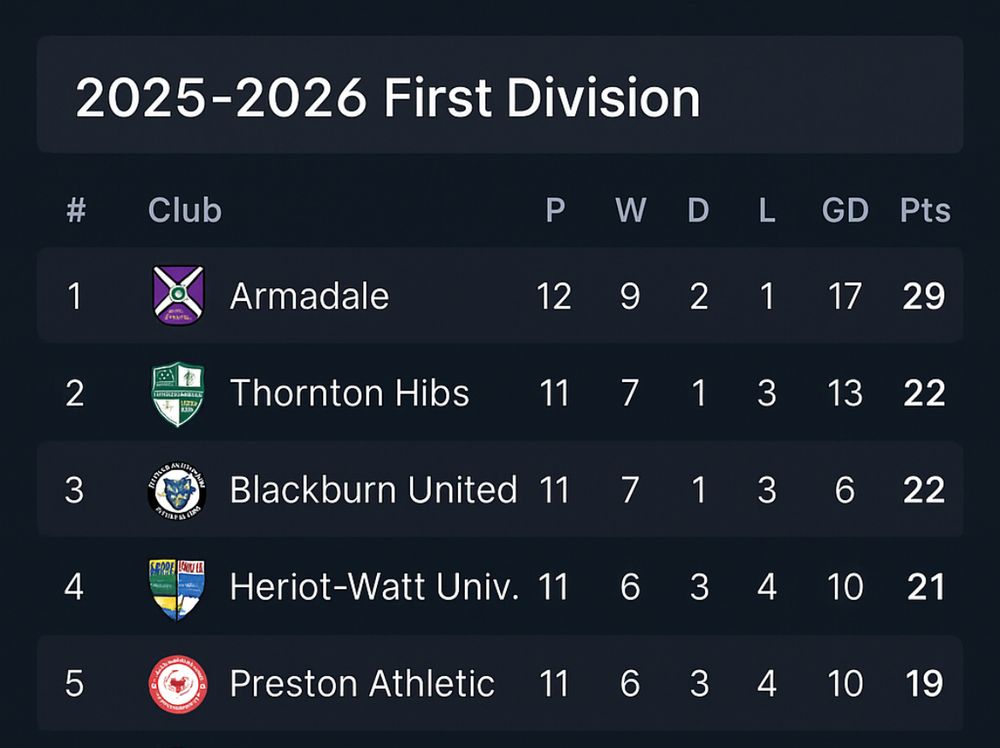The height and width of the screenshot is (748, 1000).
Task: Open Heriot-Watt Univ. team page
Action: (x=374, y=587)
